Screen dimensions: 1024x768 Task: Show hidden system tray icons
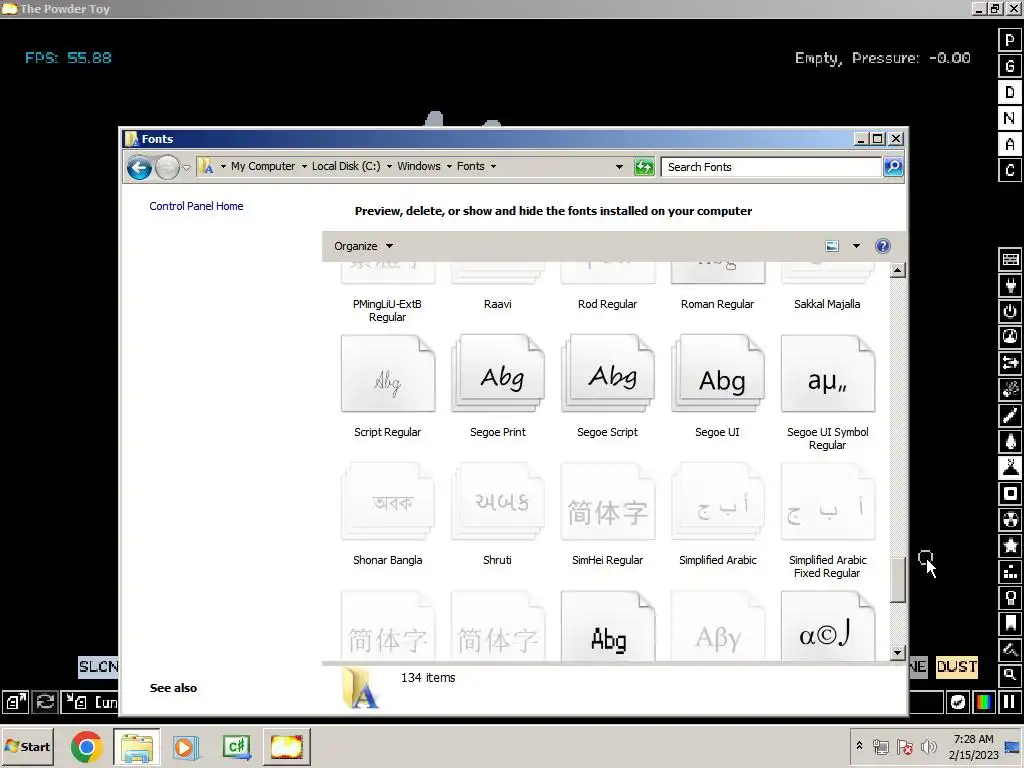click(859, 746)
